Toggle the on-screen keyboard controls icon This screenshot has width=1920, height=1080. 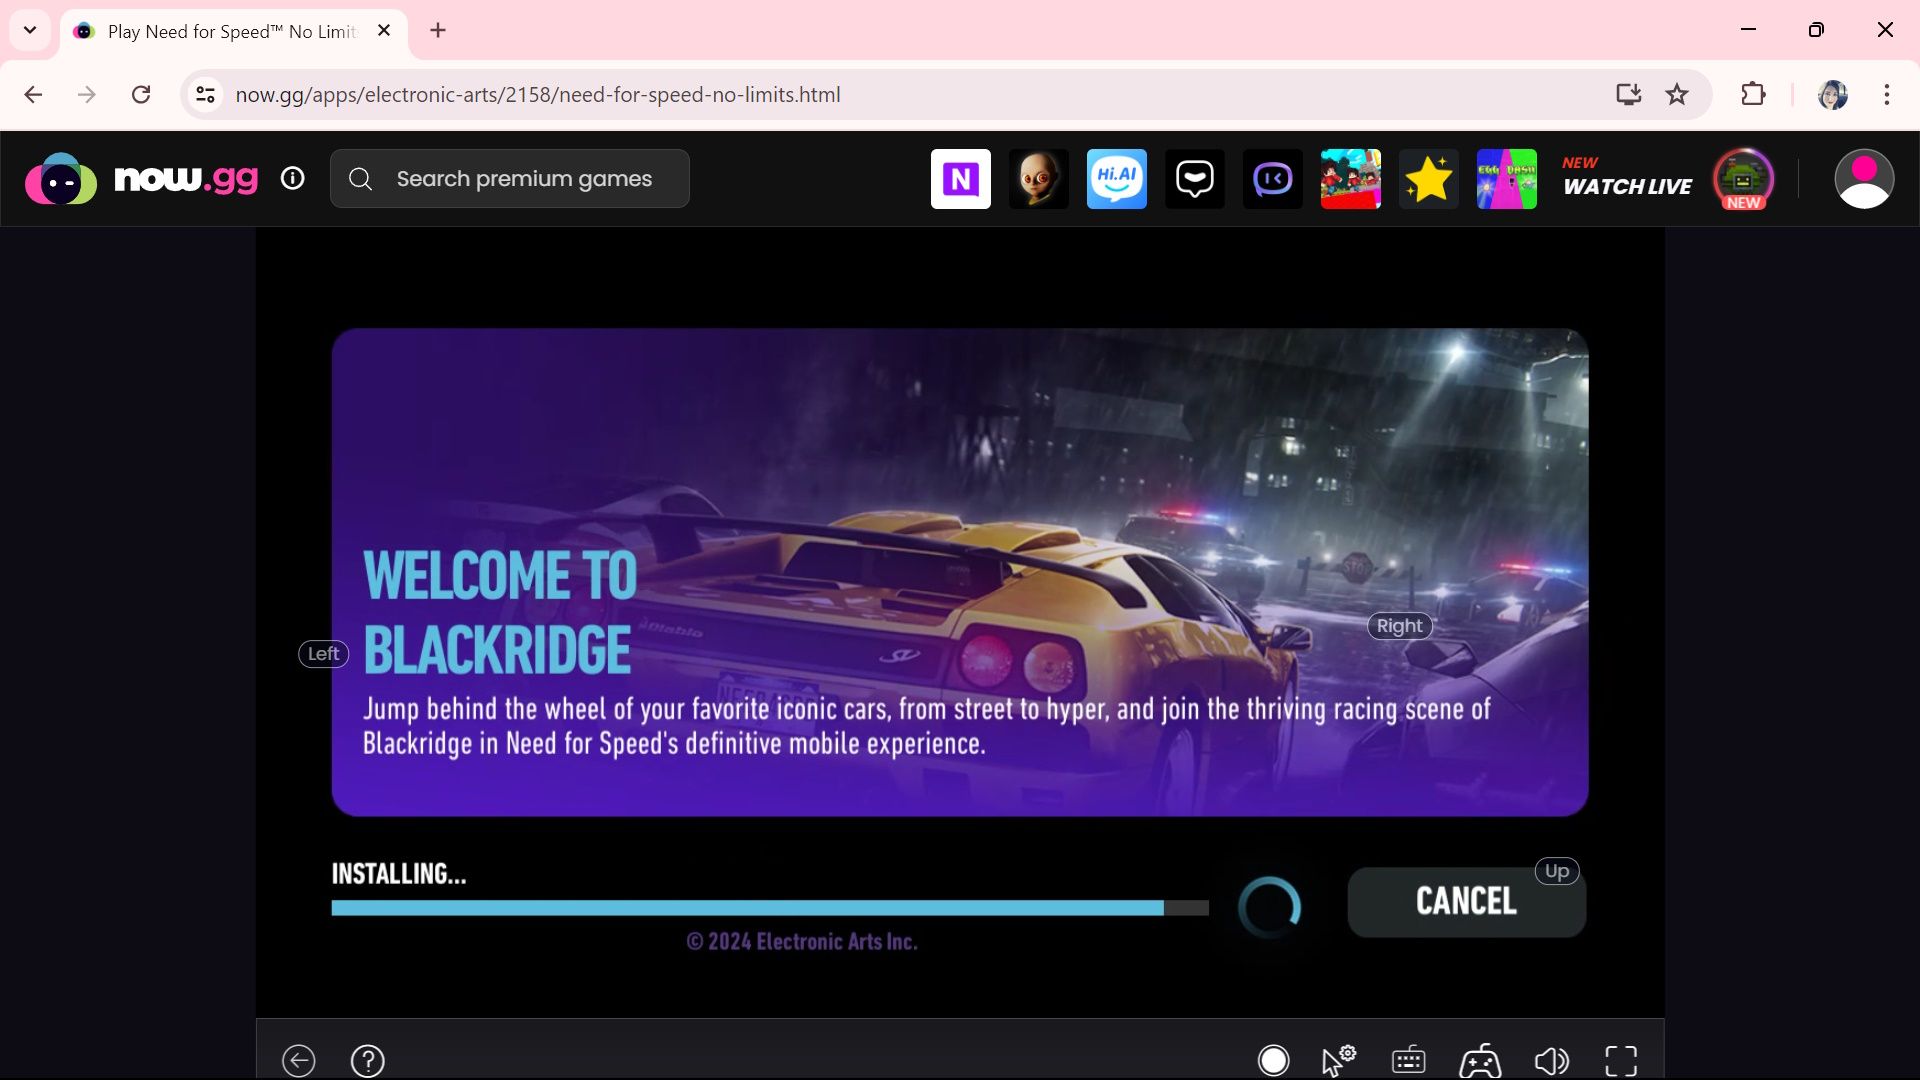[x=1409, y=1060]
